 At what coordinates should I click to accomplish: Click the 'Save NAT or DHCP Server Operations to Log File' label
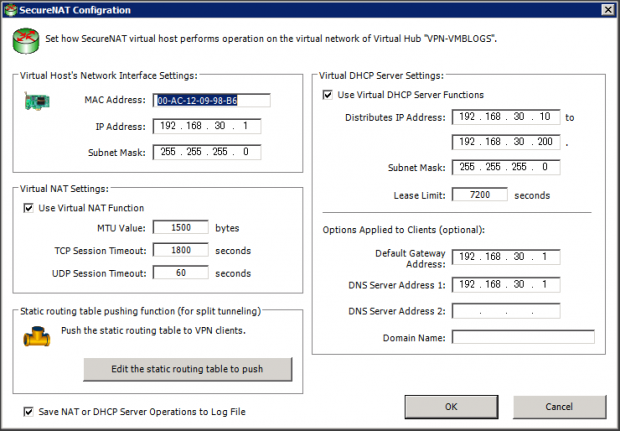[x=142, y=412]
